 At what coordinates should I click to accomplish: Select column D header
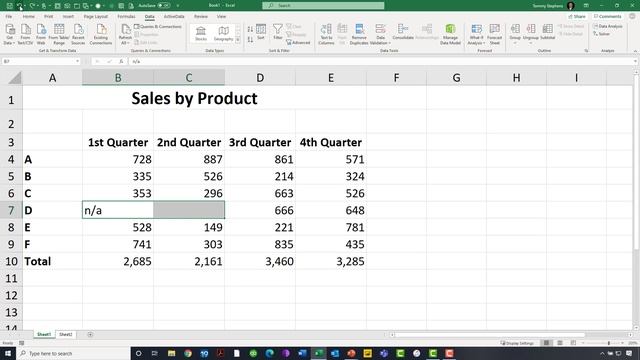(260, 78)
